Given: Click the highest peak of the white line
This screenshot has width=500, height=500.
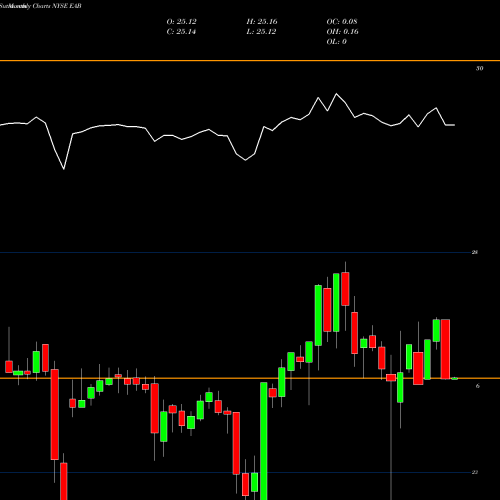Looking at the screenshot, I should 336,94.
